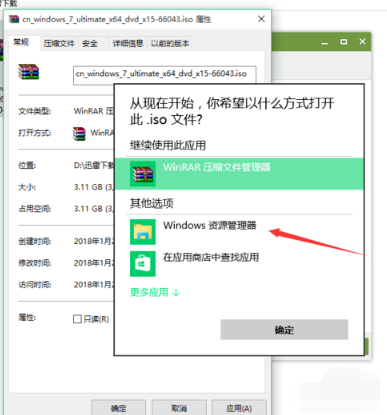Close the green background window
This screenshot has width=387, height=415.
(362, 42)
